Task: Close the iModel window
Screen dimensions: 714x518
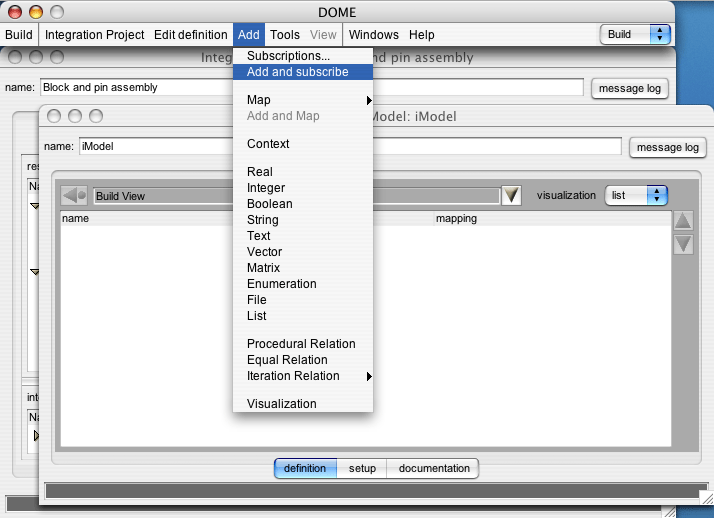Action: (54, 116)
